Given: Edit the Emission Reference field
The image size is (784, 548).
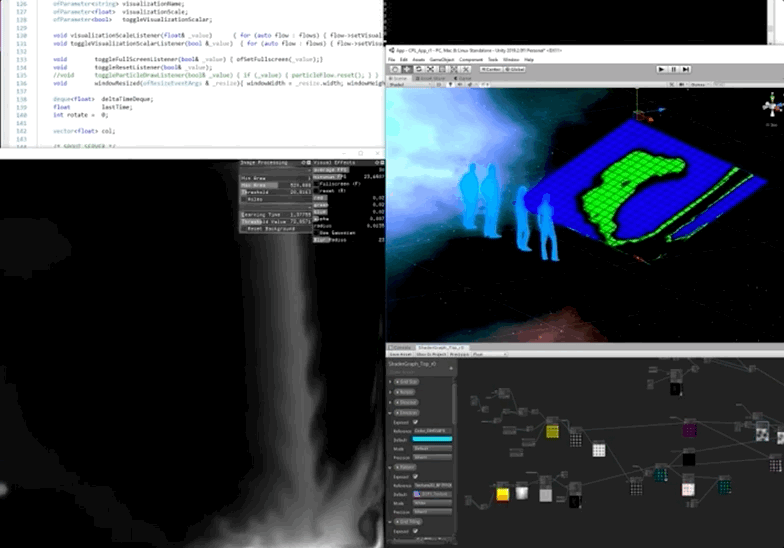Looking at the screenshot, I should 432,431.
